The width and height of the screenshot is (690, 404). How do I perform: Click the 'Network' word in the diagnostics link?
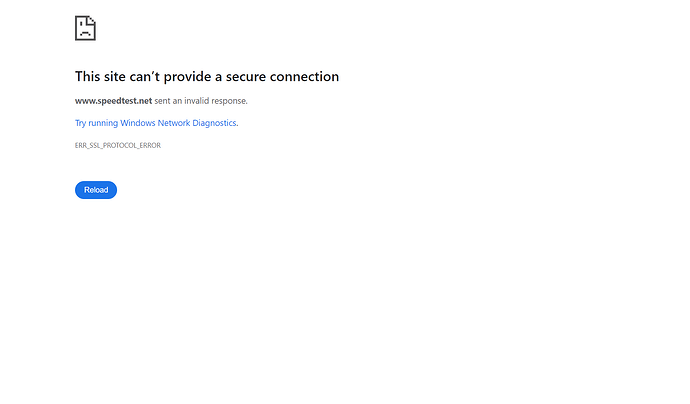(174, 123)
